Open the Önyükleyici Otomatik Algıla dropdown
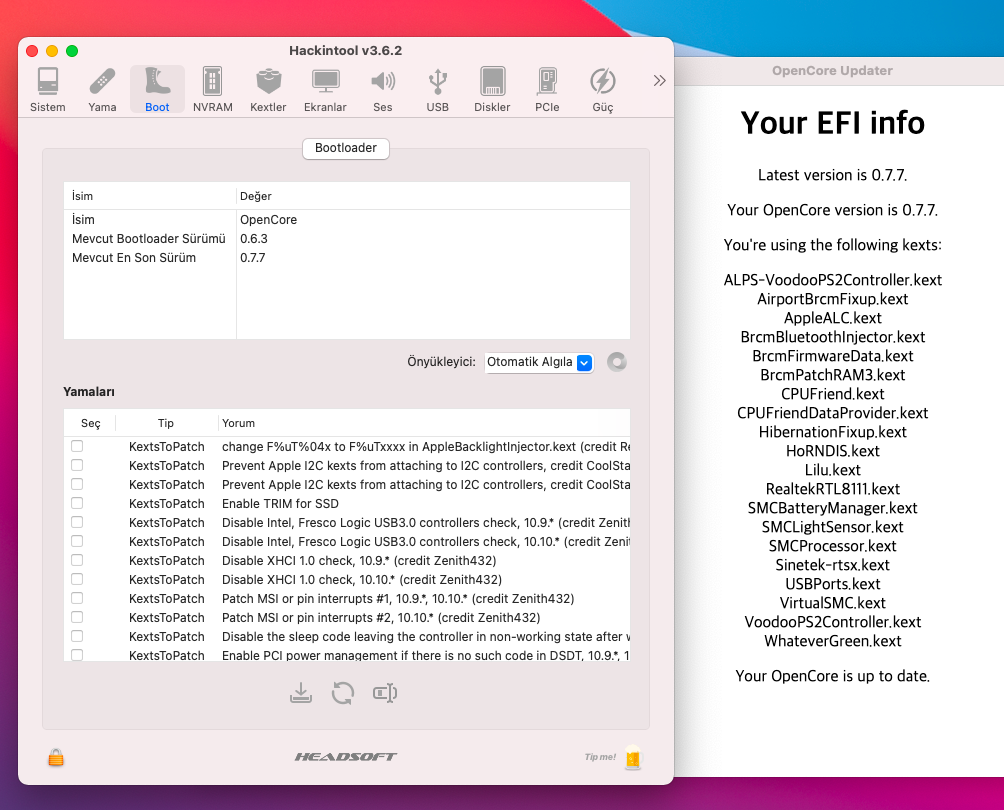This screenshot has width=1004, height=810. [x=539, y=362]
